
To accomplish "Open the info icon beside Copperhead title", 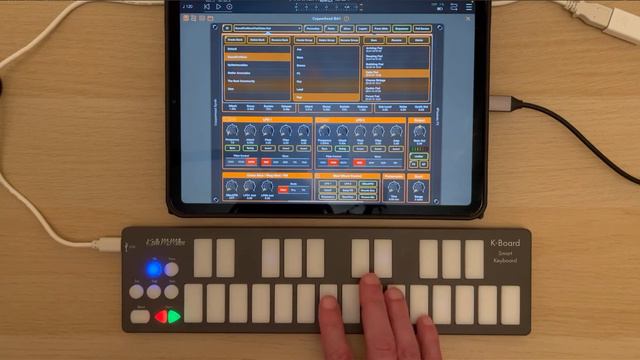I will tap(346, 18).
